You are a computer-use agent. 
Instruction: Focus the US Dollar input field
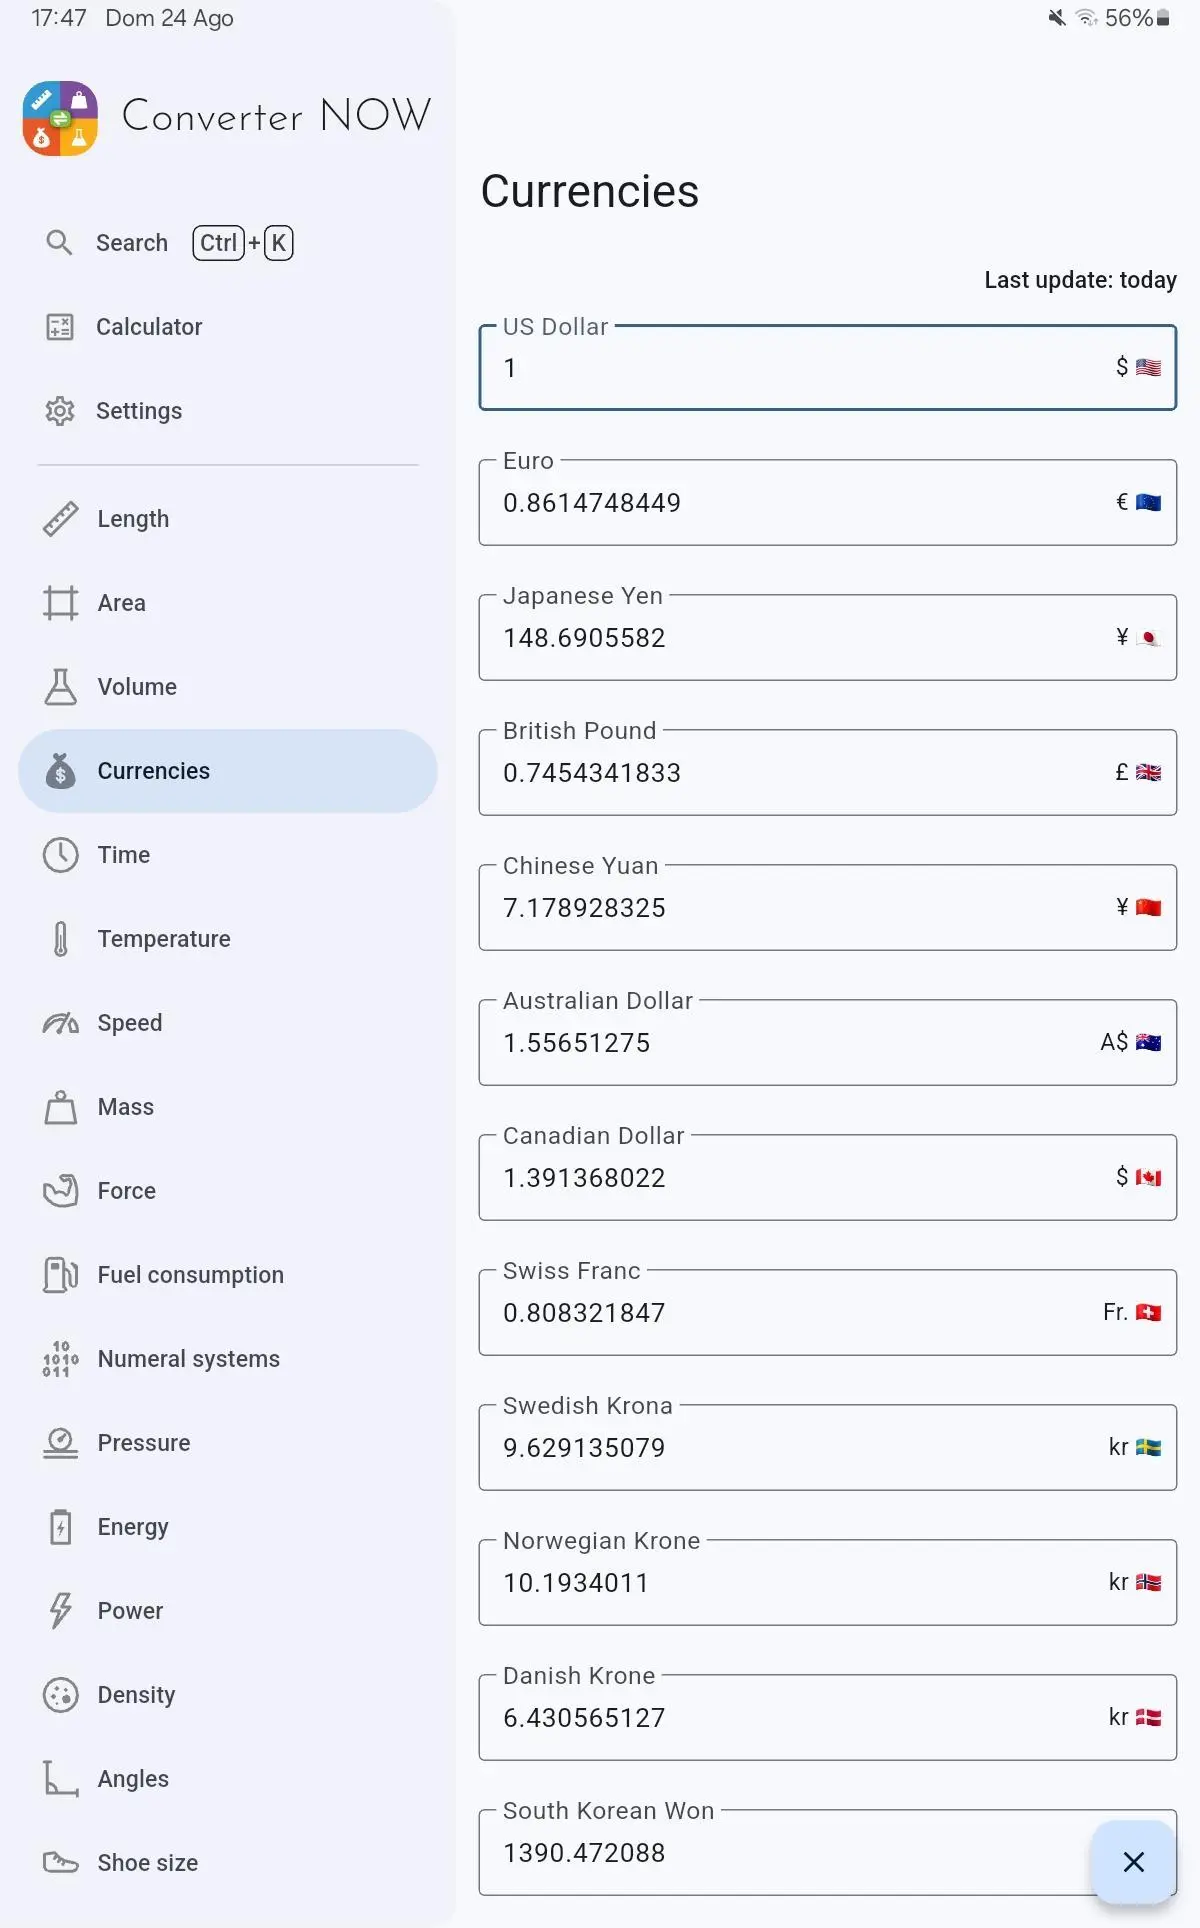click(828, 367)
